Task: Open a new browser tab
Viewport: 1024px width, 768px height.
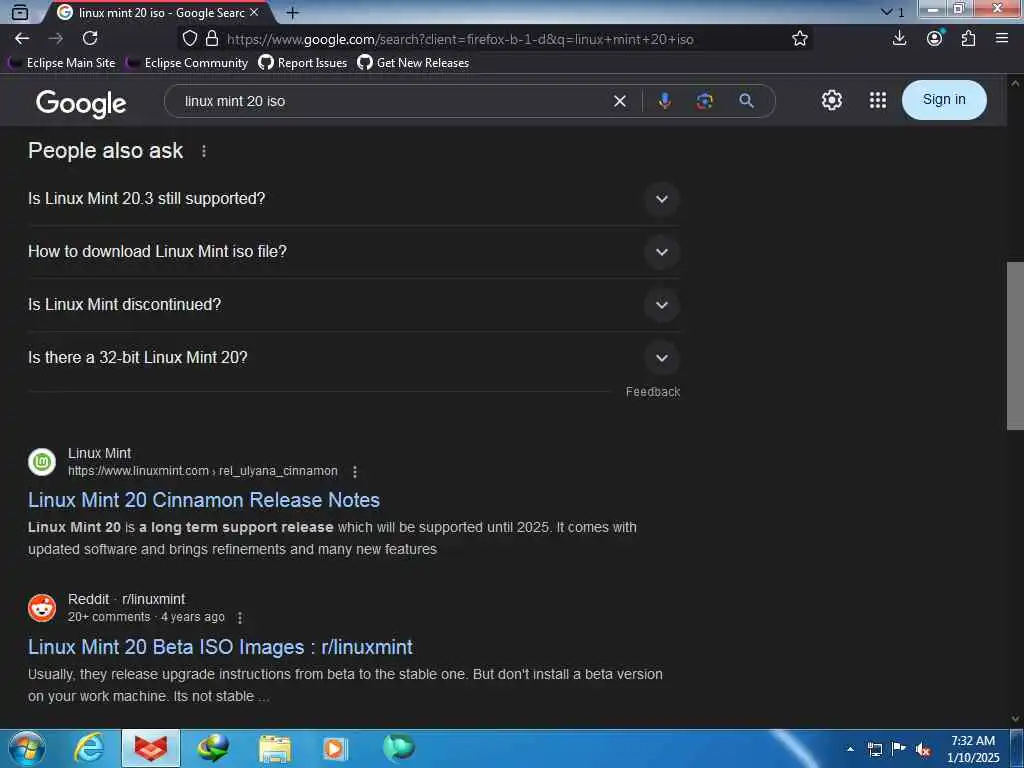Action: [293, 12]
